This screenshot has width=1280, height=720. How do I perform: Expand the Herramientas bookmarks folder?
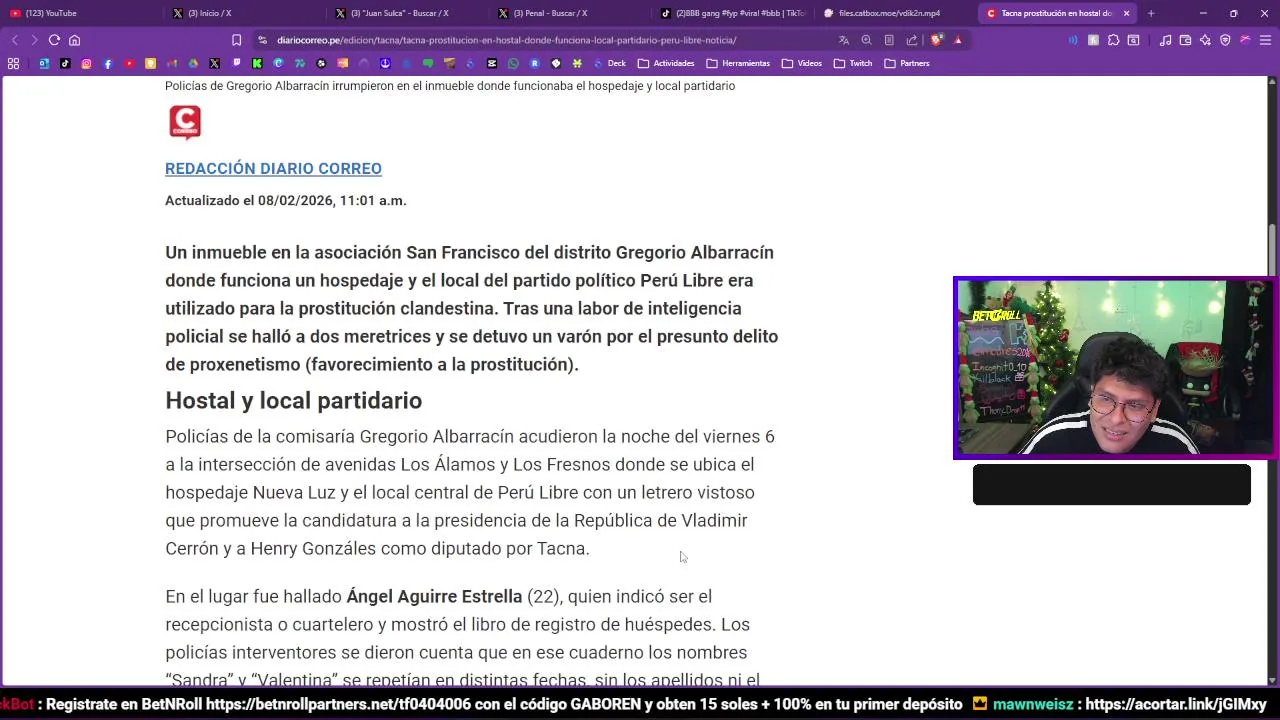pyautogui.click(x=738, y=63)
